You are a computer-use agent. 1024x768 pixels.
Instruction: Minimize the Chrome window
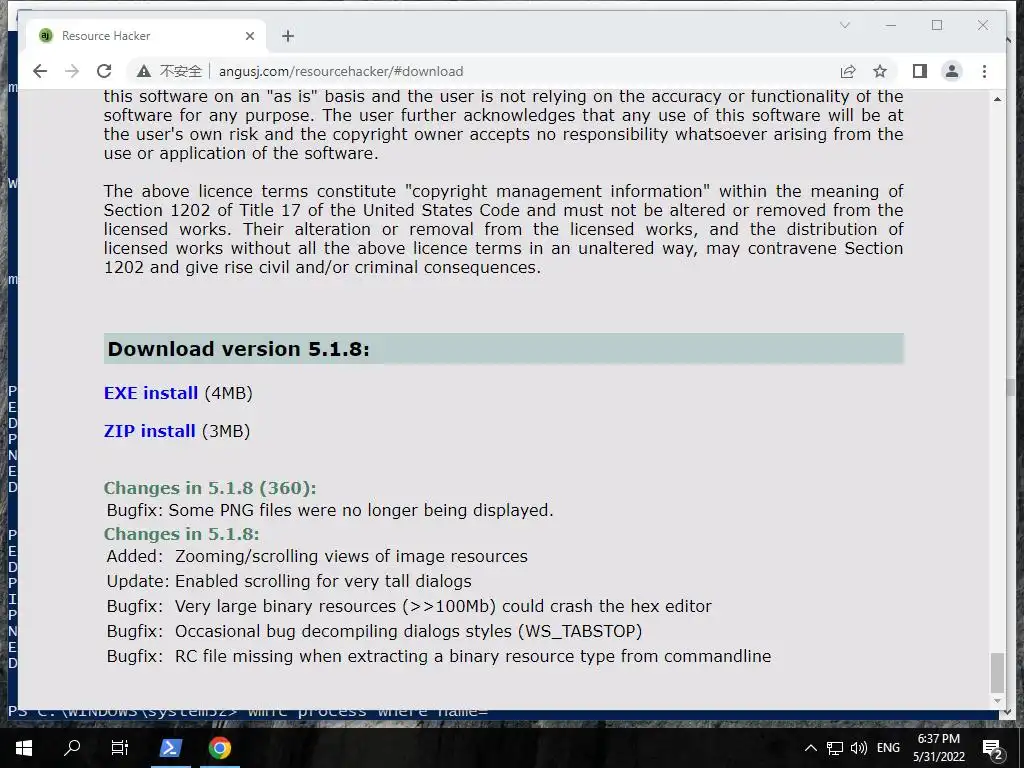(x=891, y=25)
